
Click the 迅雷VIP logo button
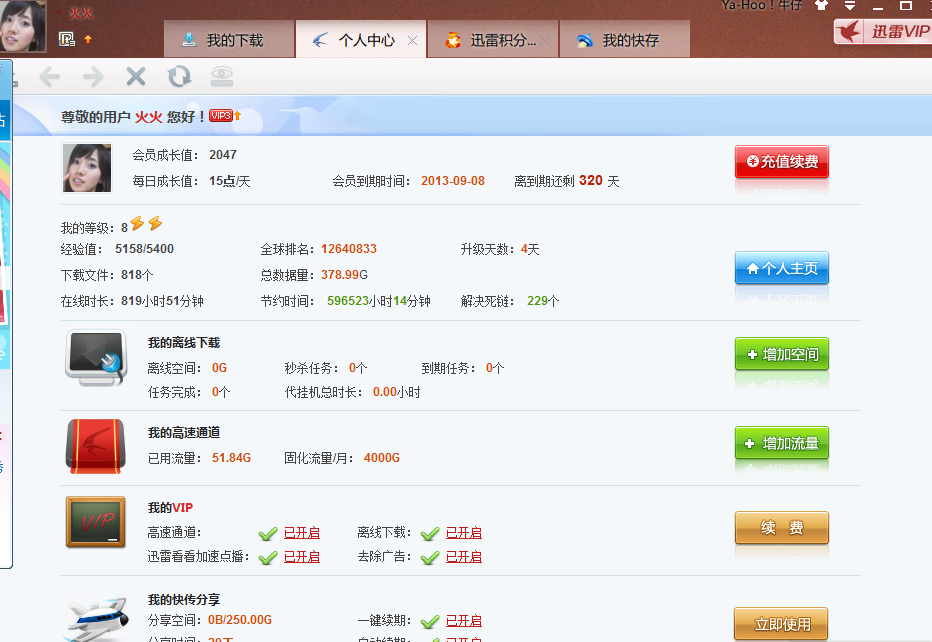tap(883, 32)
